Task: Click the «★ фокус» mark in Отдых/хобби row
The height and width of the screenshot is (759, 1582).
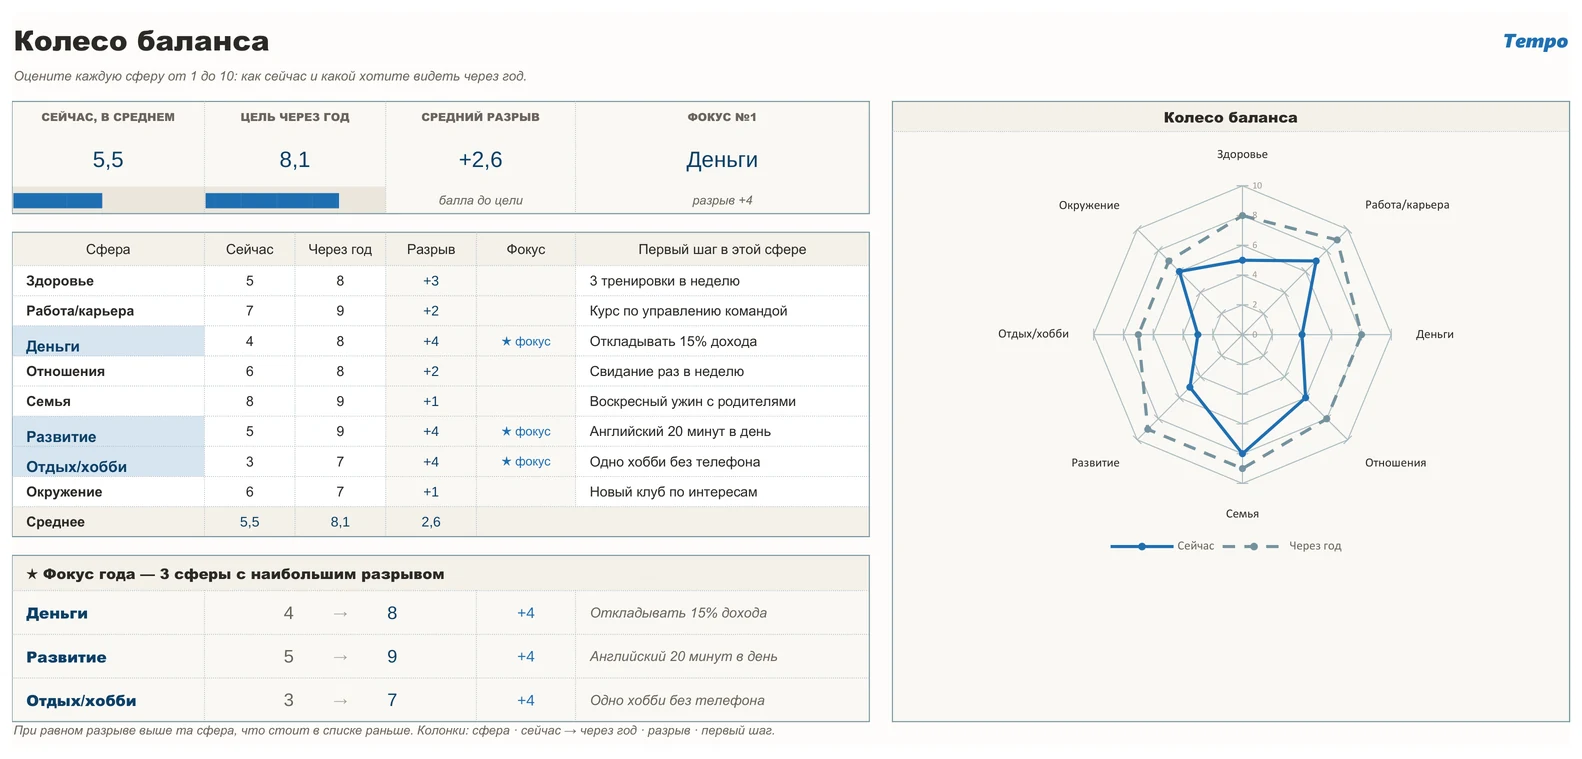Action: pos(526,461)
